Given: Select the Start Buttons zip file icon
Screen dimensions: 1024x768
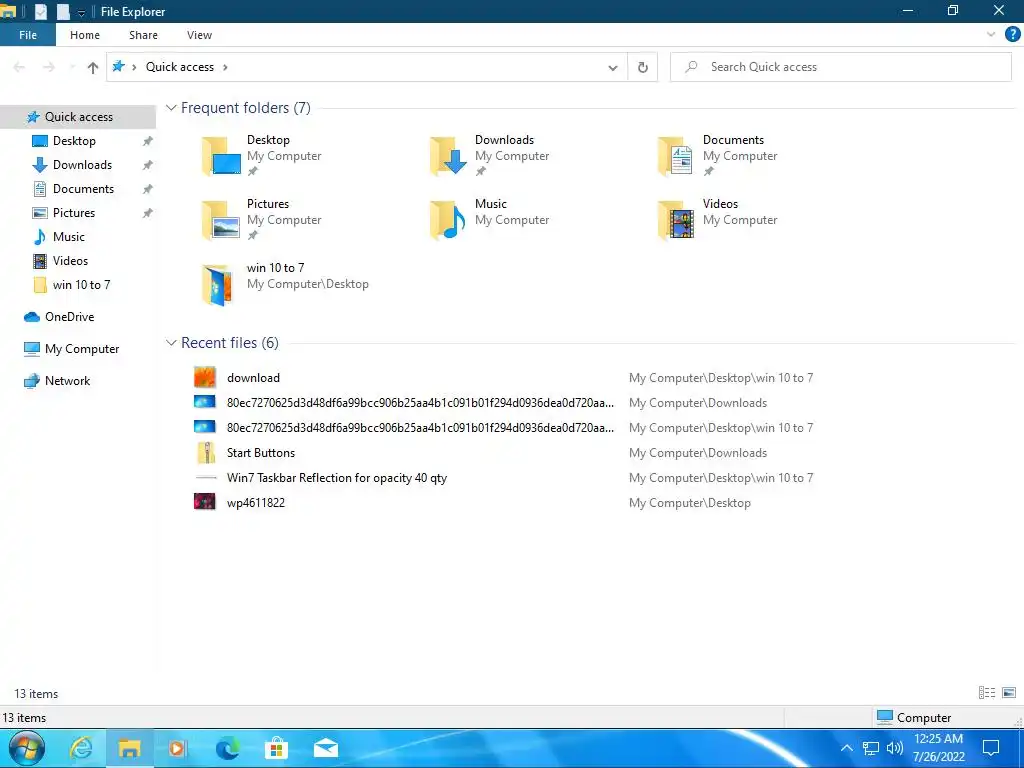Looking at the screenshot, I should click(206, 453).
